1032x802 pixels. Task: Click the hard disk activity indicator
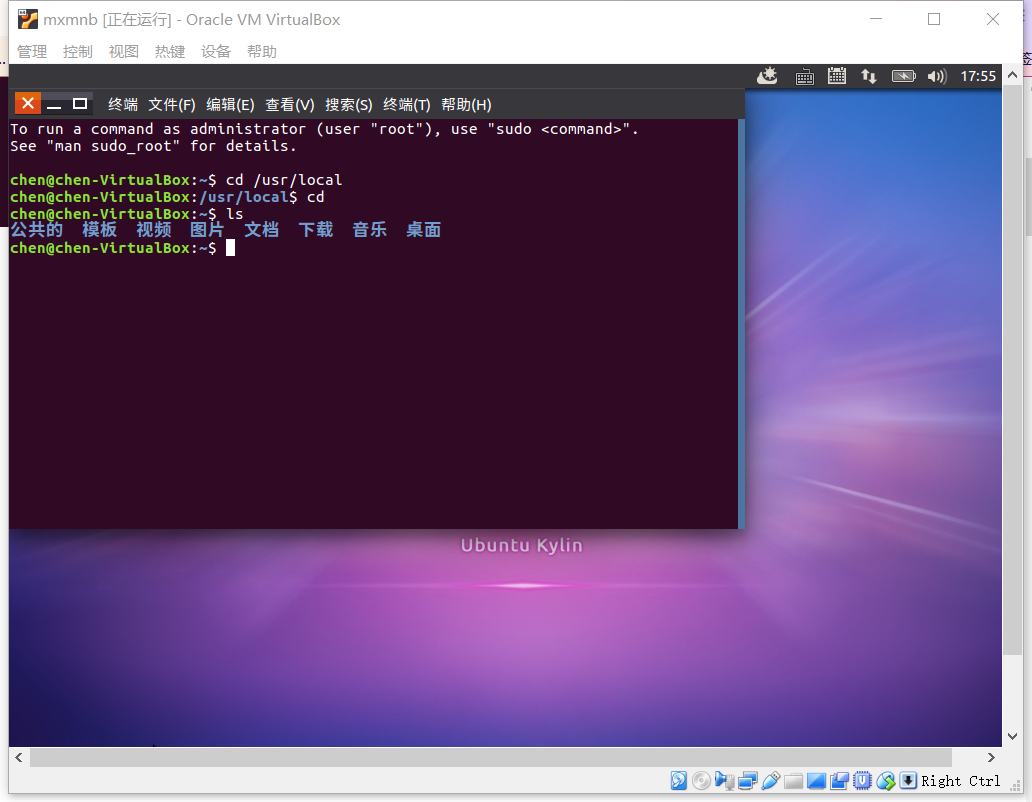point(679,780)
